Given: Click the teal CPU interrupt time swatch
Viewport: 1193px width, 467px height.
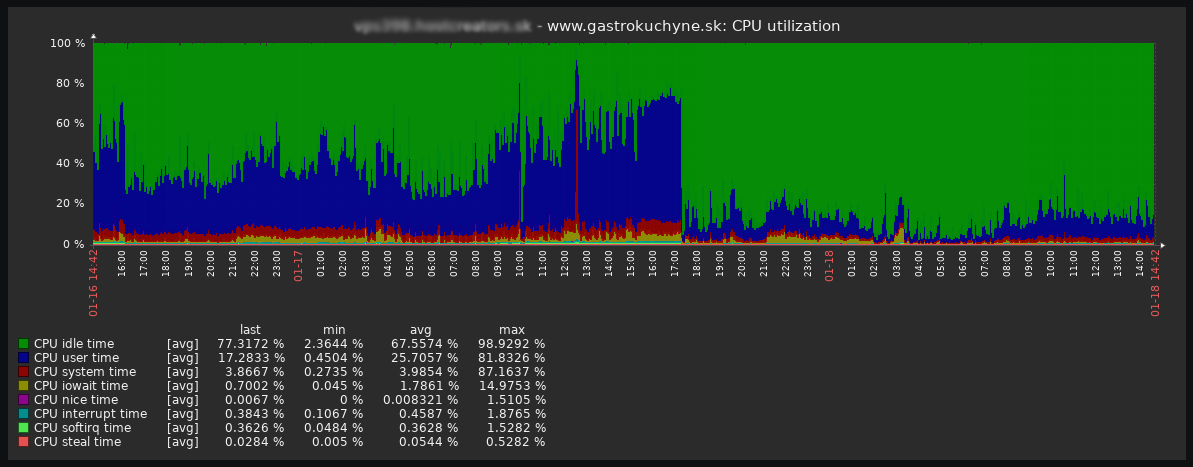Looking at the screenshot, I should point(23,414).
